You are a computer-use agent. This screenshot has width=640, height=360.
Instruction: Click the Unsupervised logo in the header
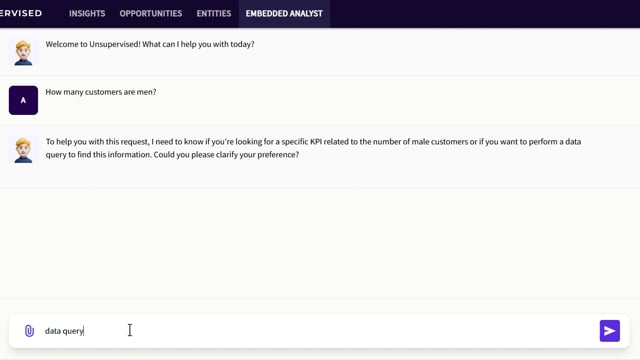pos(21,13)
